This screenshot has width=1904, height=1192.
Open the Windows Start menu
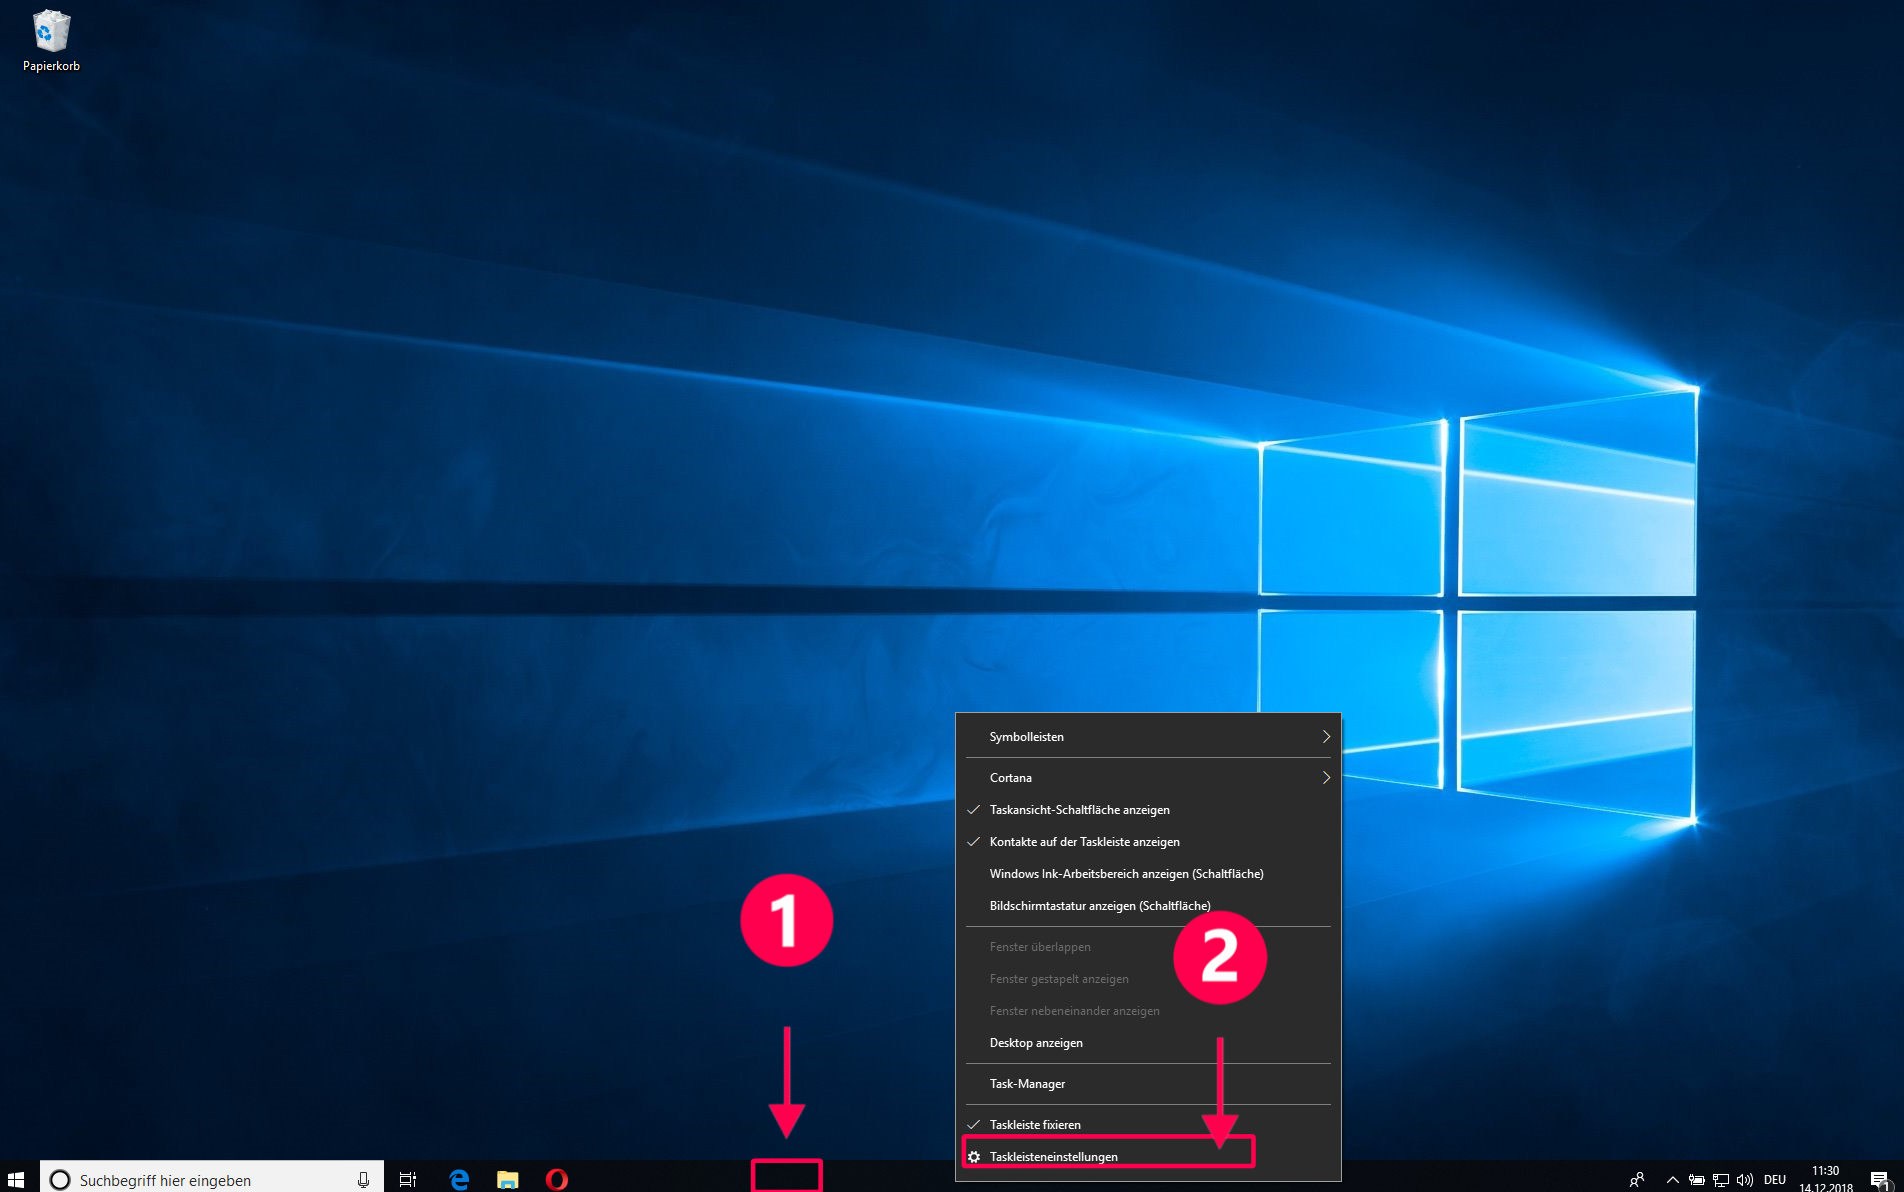[x=16, y=1179]
